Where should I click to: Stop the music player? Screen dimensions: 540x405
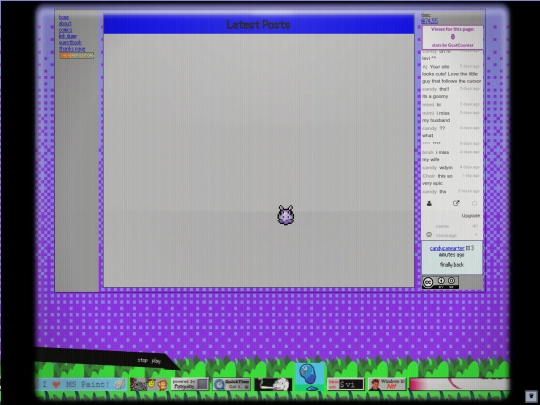143,360
